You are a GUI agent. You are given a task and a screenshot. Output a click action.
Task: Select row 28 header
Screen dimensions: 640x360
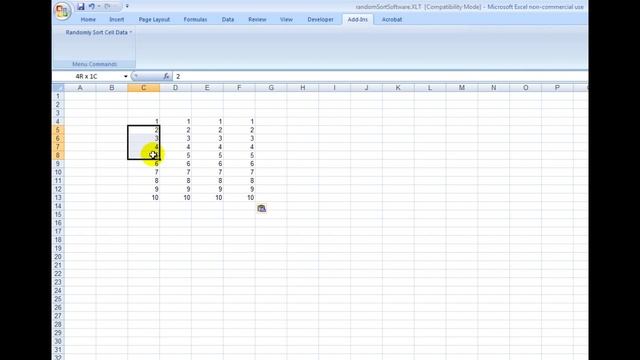pyautogui.click(x=58, y=324)
